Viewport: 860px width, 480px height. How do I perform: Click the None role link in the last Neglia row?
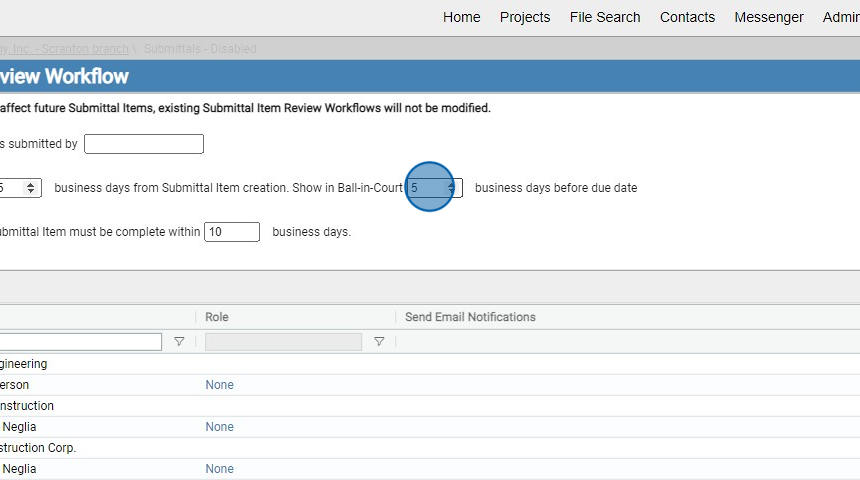click(x=219, y=469)
